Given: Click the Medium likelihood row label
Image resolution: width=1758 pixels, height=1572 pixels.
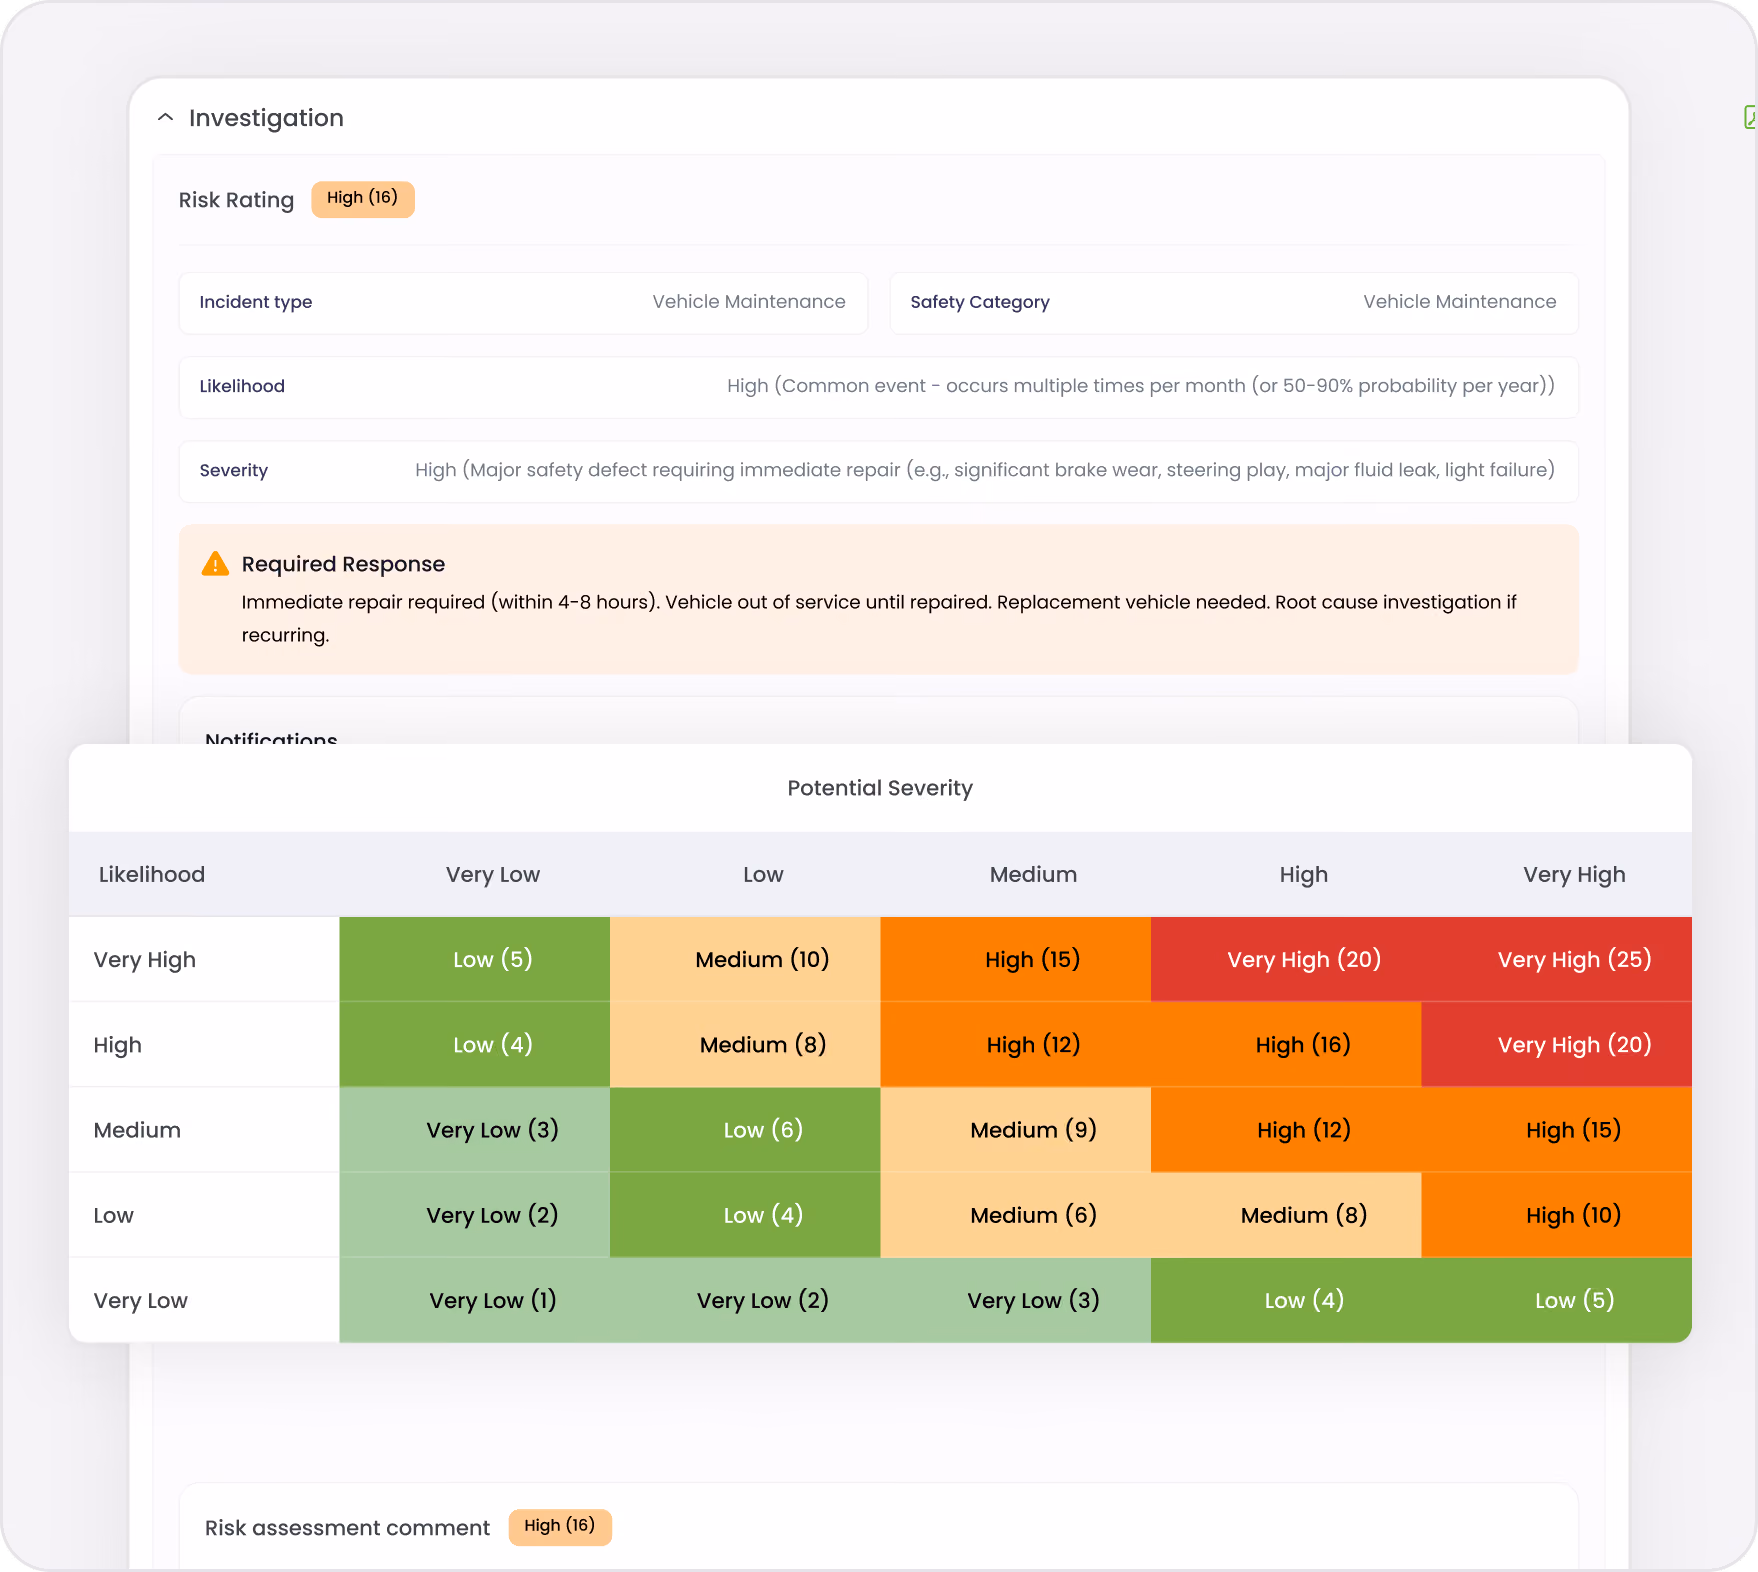Looking at the screenshot, I should tap(137, 1130).
